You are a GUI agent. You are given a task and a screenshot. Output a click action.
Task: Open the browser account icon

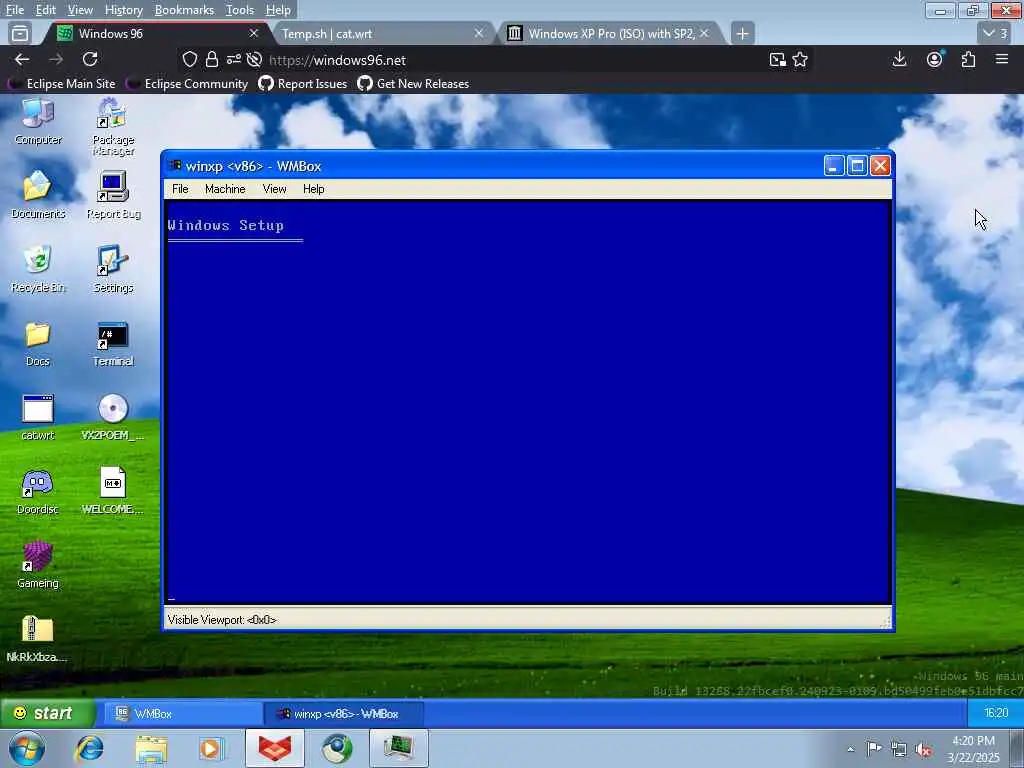pos(935,59)
